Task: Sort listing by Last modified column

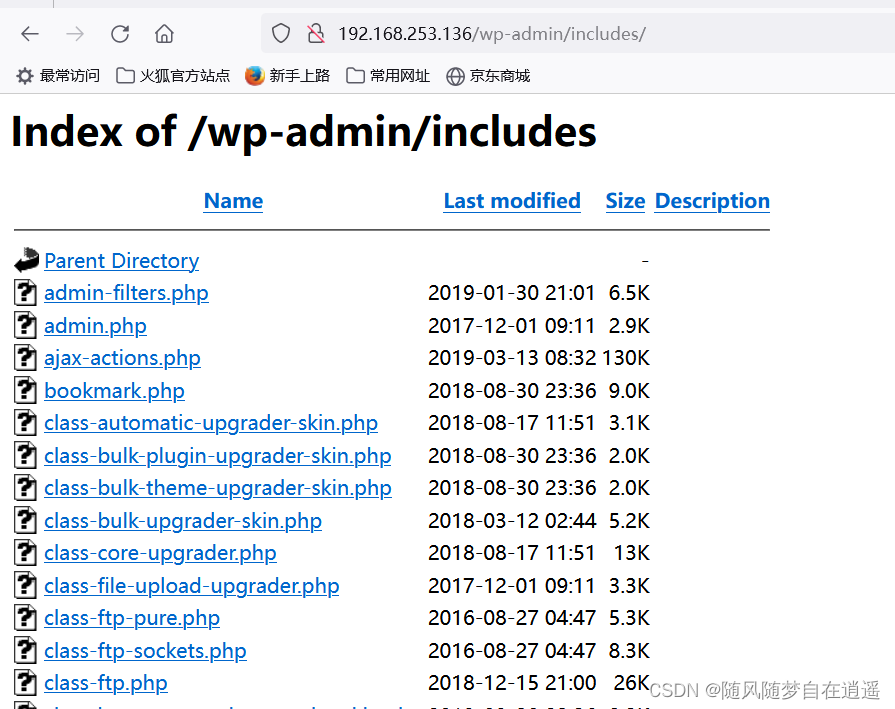Action: (512, 201)
